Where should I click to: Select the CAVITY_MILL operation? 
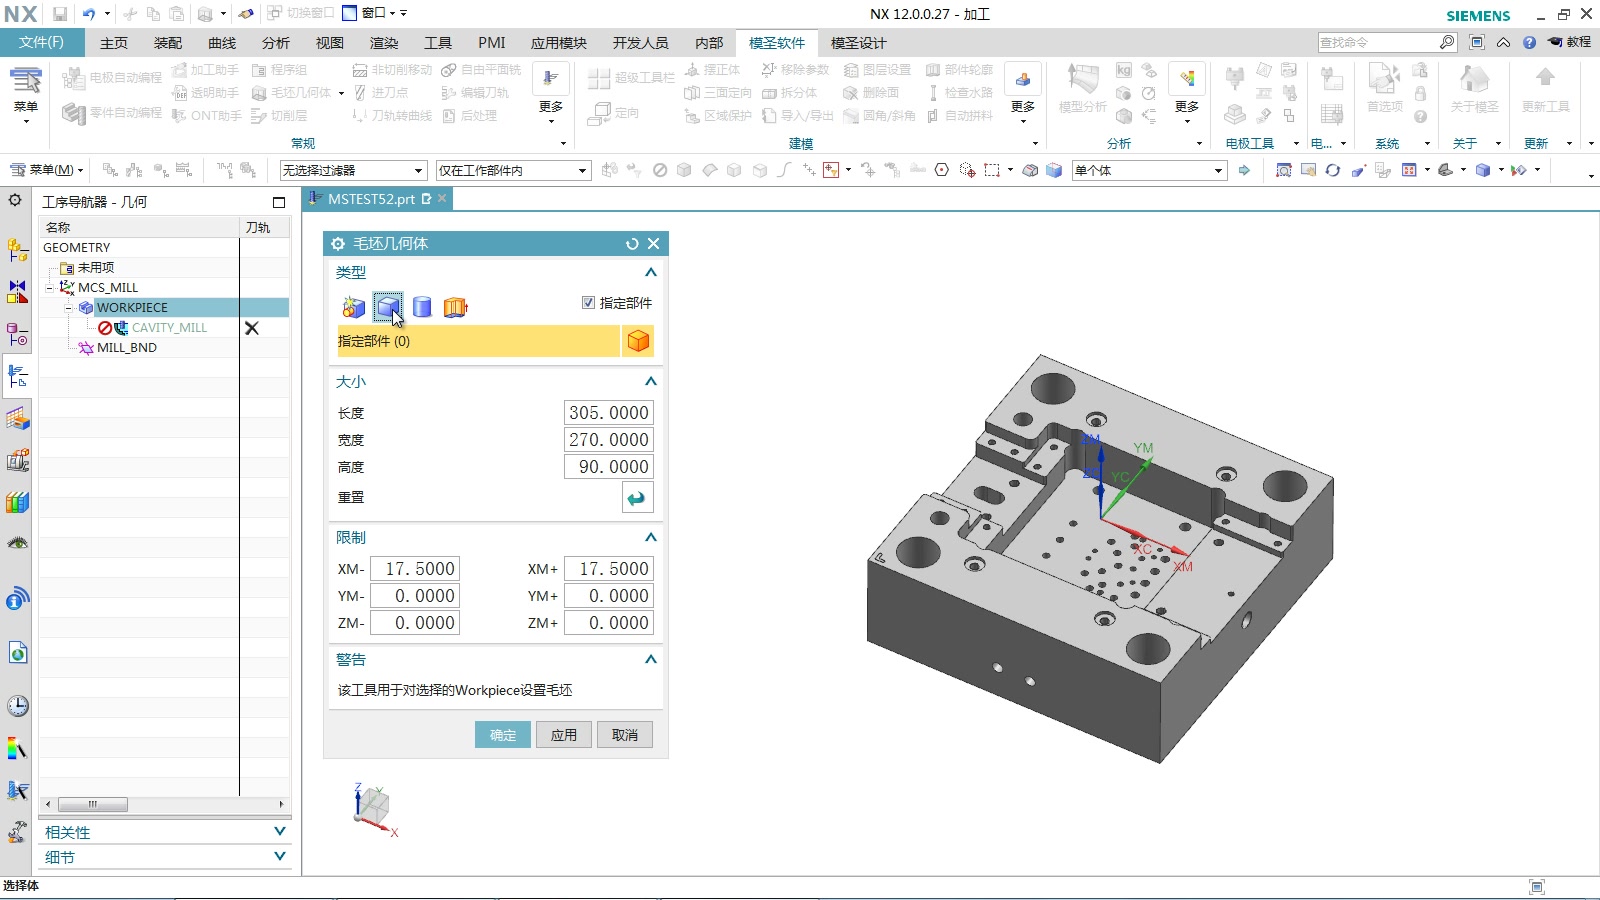point(169,328)
